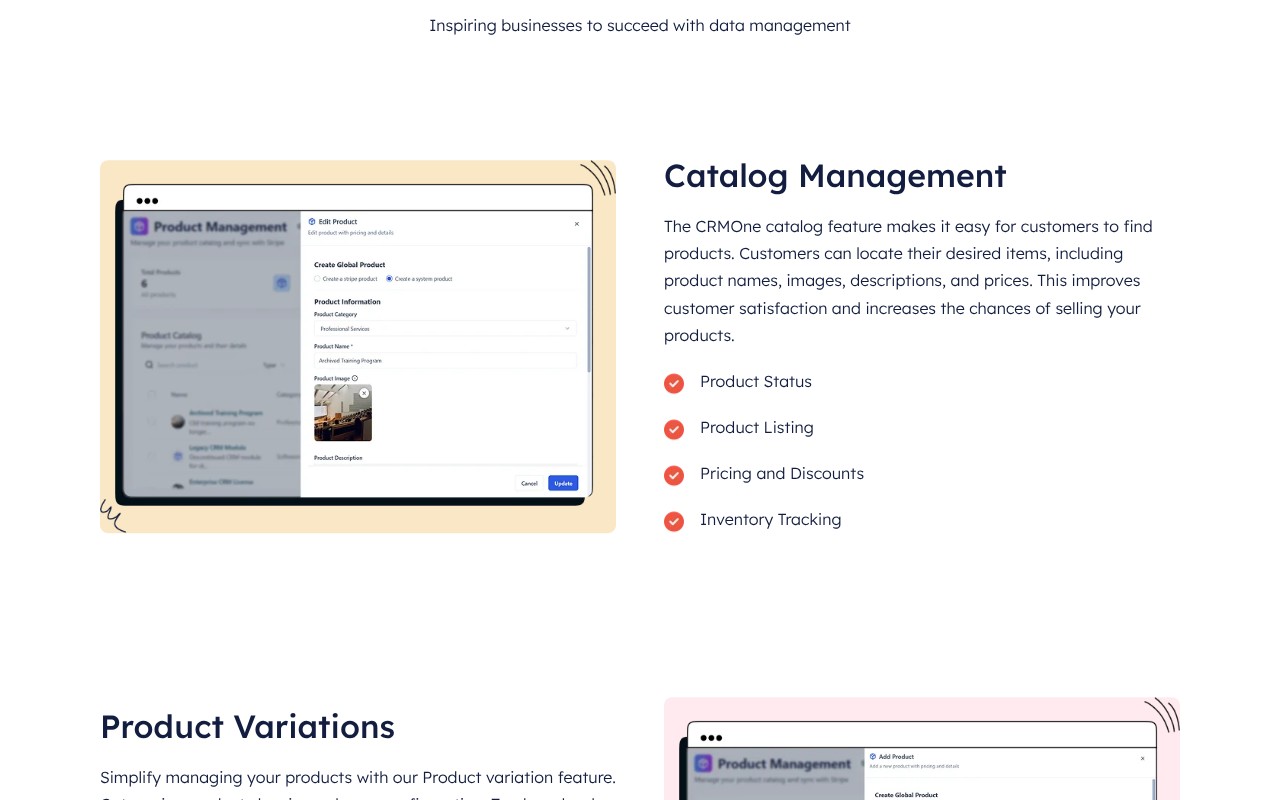The height and width of the screenshot is (800, 1280).
Task: Click the cube icon next to Edit Product title
Action: click(311, 222)
